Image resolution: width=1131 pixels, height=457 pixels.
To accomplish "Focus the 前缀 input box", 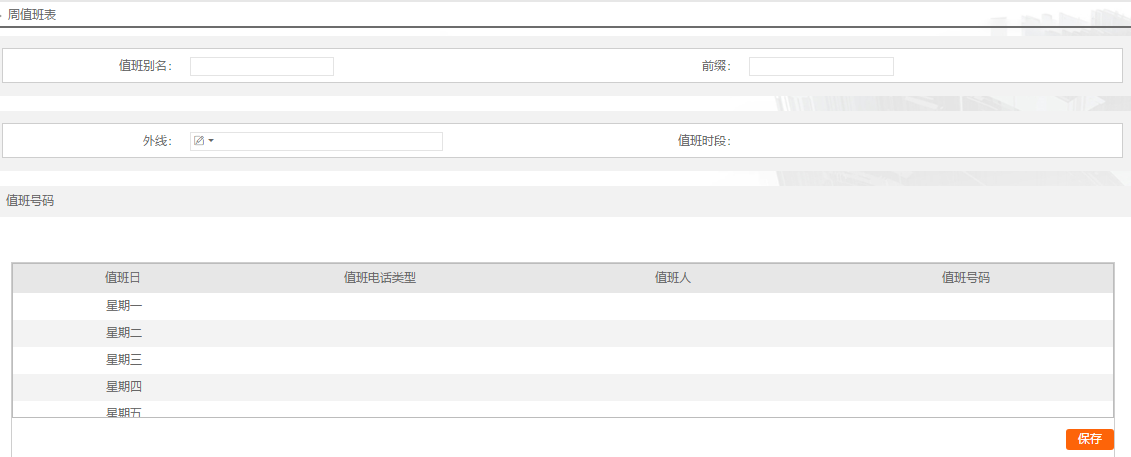I will click(x=821, y=66).
